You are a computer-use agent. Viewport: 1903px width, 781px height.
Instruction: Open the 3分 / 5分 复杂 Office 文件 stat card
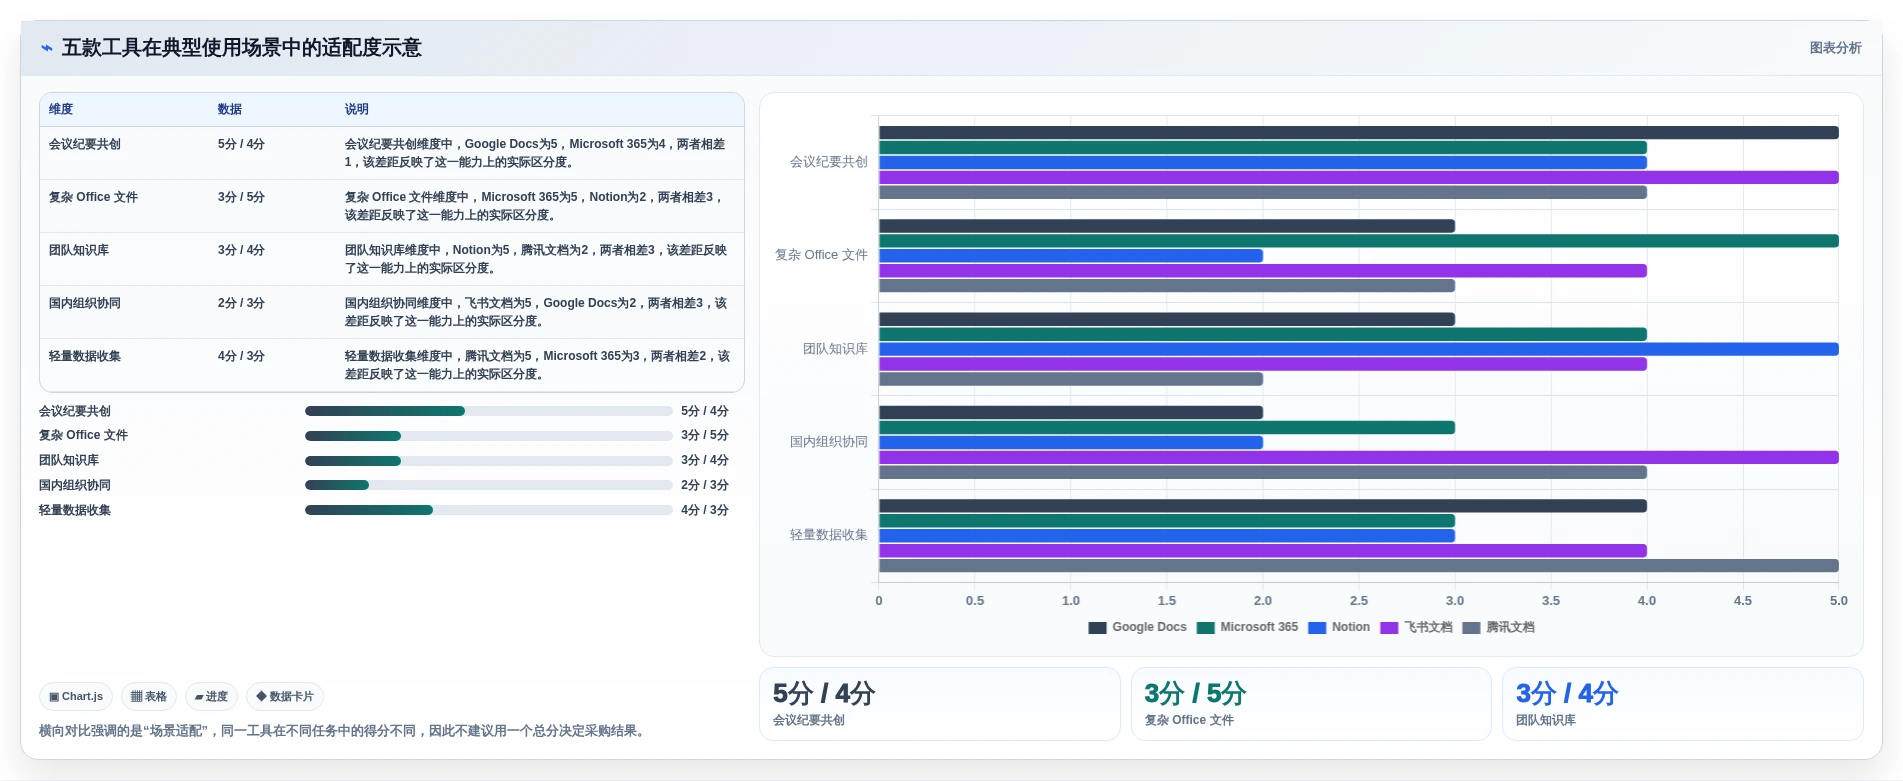tap(1311, 704)
